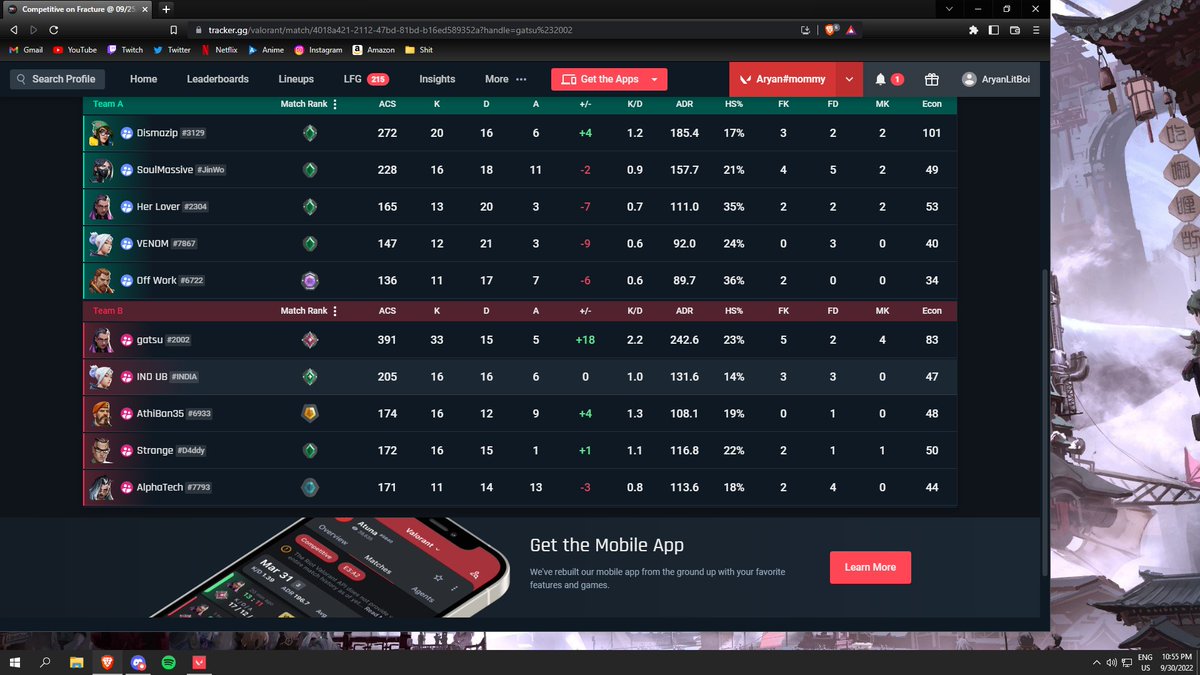Go to the Home nav item
This screenshot has height=675, width=1200.
tap(143, 79)
